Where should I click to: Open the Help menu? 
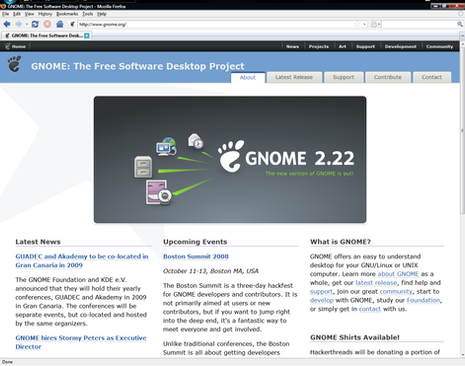102,14
